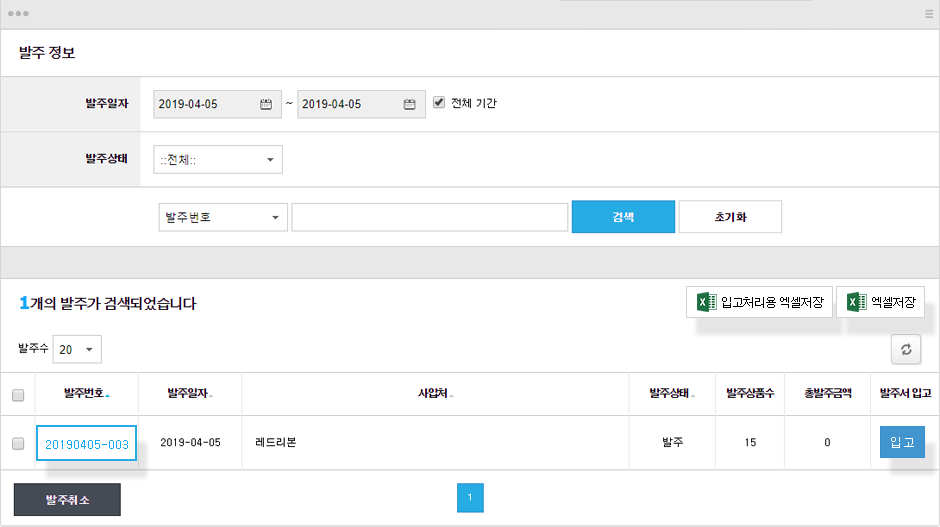The width and height of the screenshot is (940, 527).
Task: Open the 발주수 20 page size dropdown
Action: coord(77,350)
